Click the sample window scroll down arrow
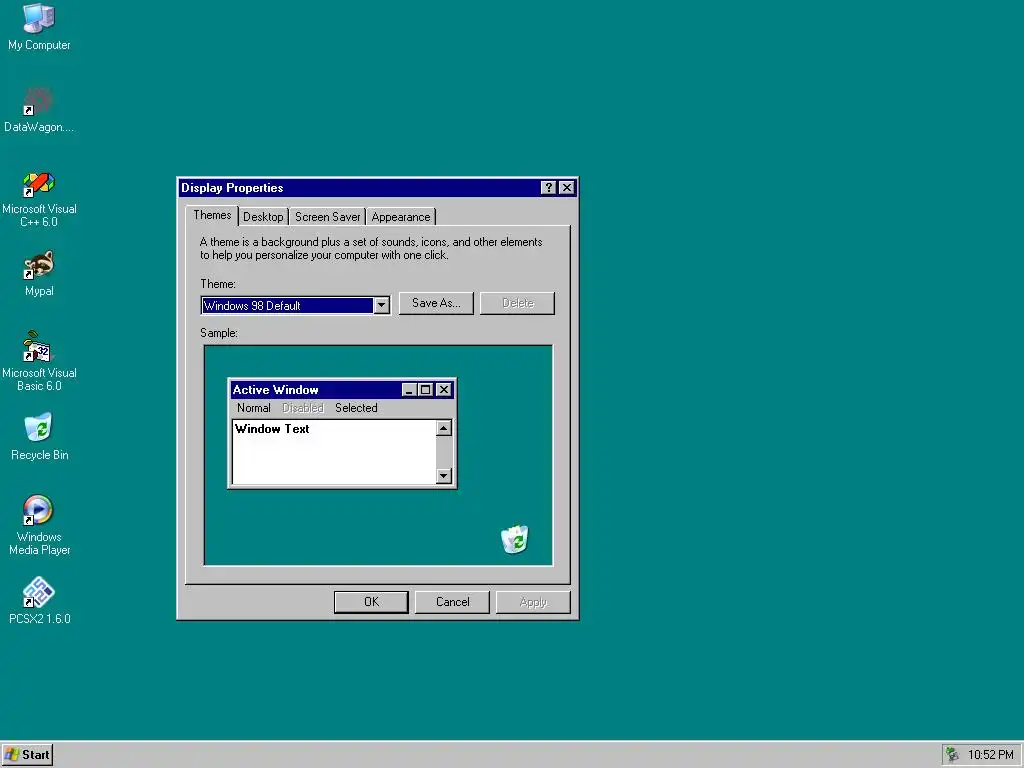This screenshot has height=768, width=1024. click(x=444, y=475)
